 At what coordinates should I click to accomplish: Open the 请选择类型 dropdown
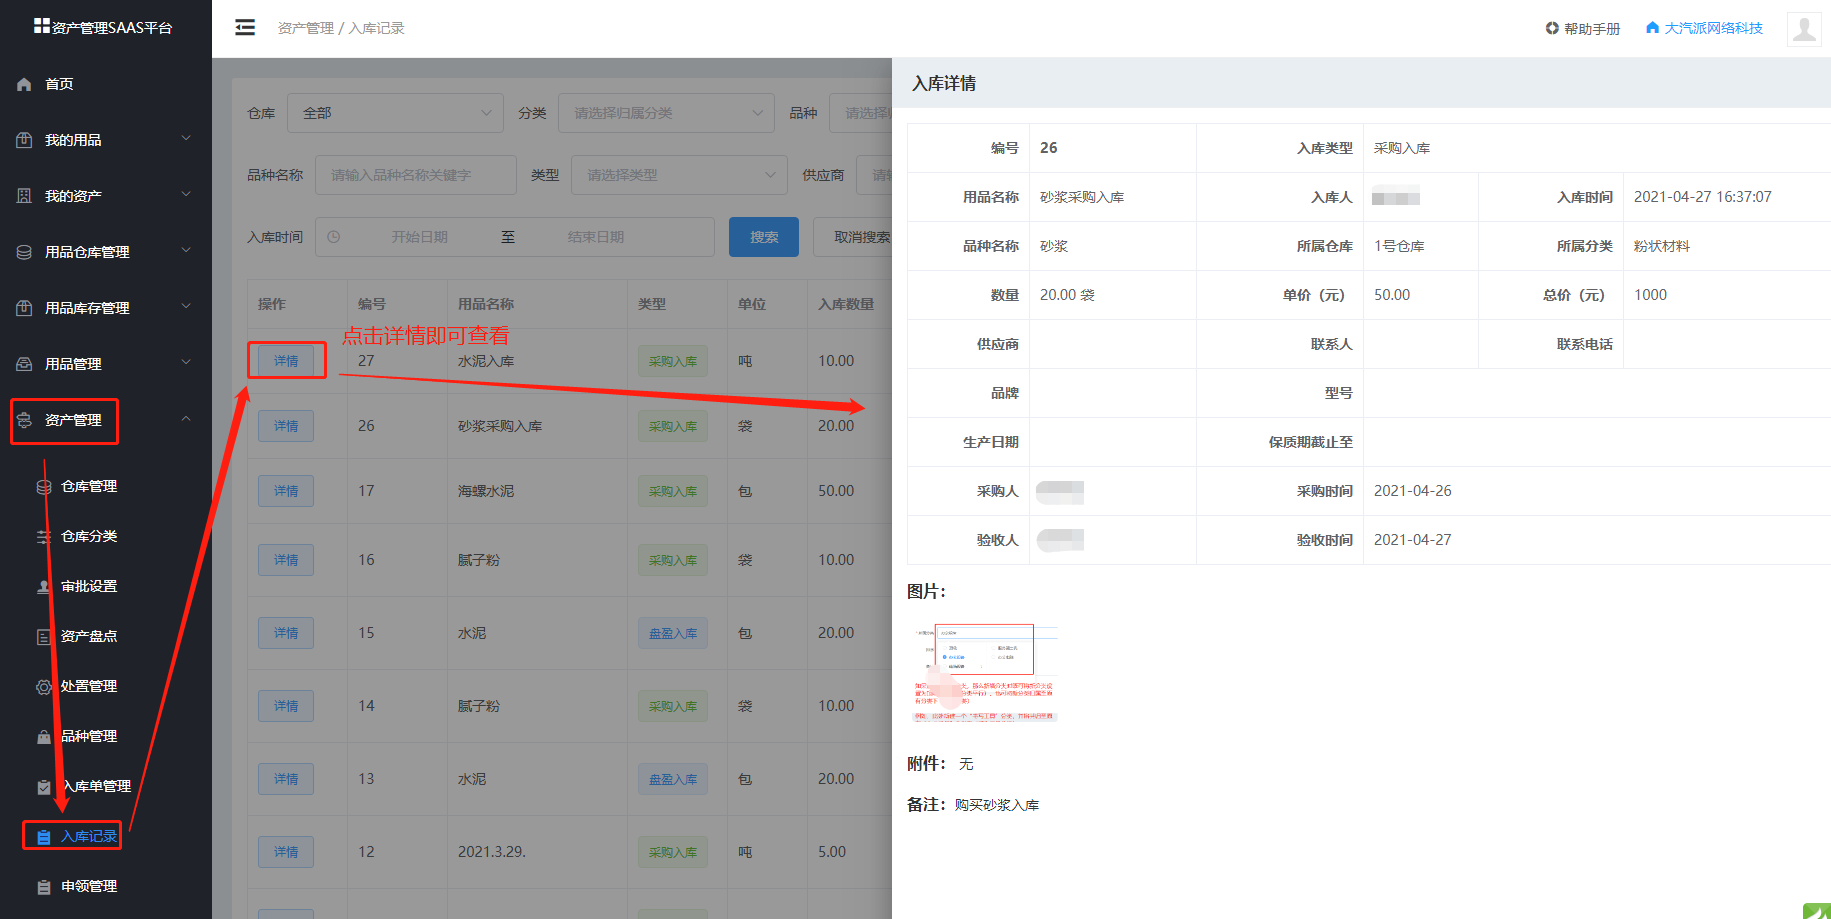coord(679,175)
